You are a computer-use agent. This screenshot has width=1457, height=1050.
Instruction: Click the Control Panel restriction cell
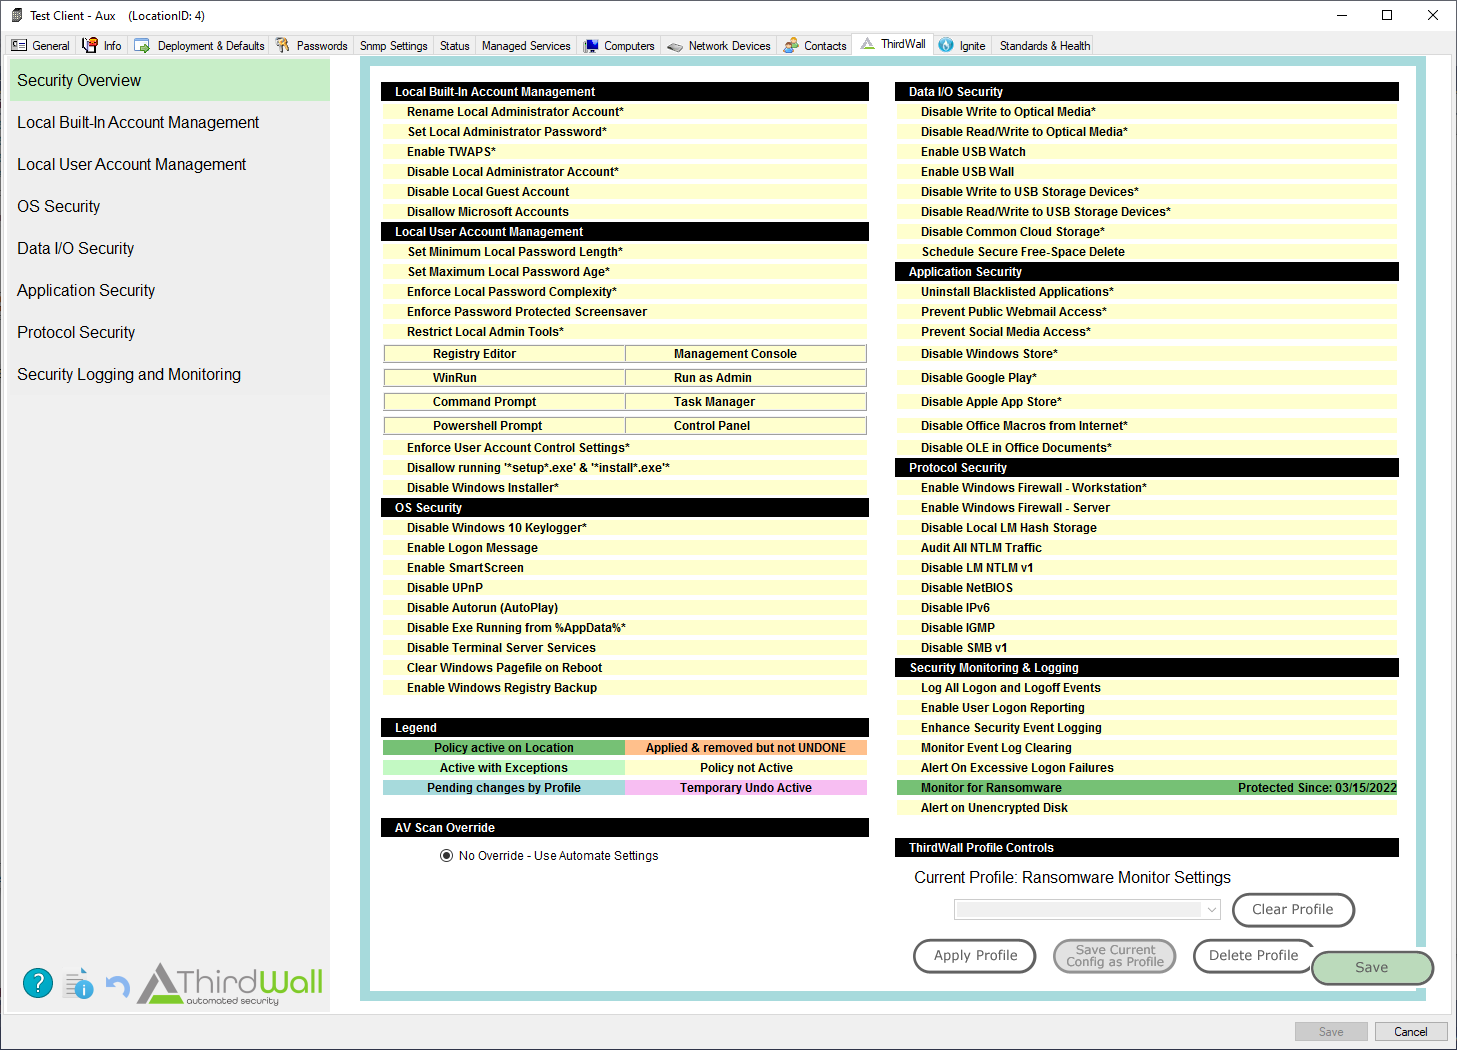pos(746,425)
